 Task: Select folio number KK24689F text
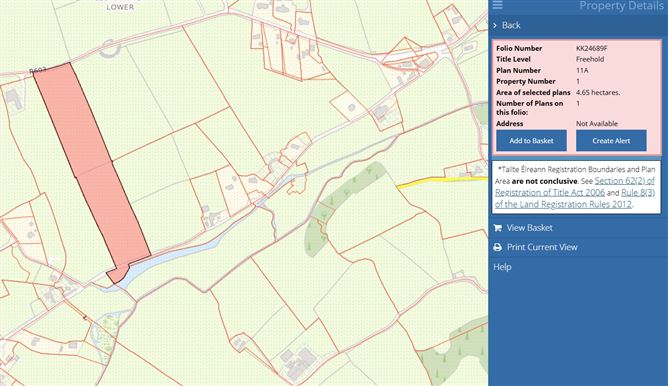pyautogui.click(x=592, y=48)
